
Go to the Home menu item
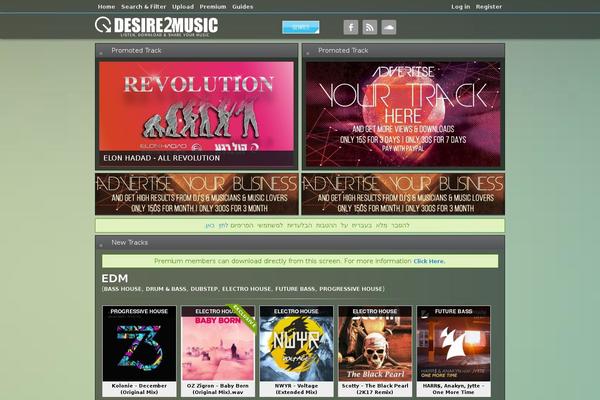(106, 7)
